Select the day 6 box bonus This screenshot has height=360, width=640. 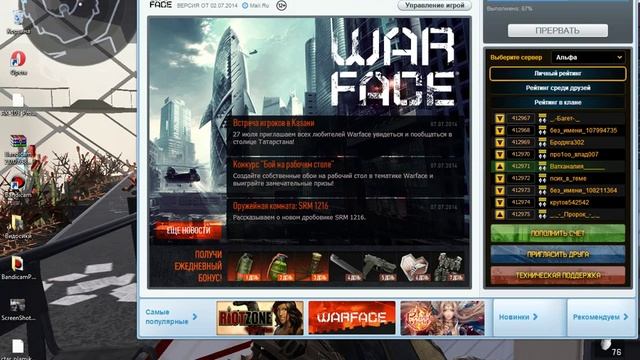[414, 267]
